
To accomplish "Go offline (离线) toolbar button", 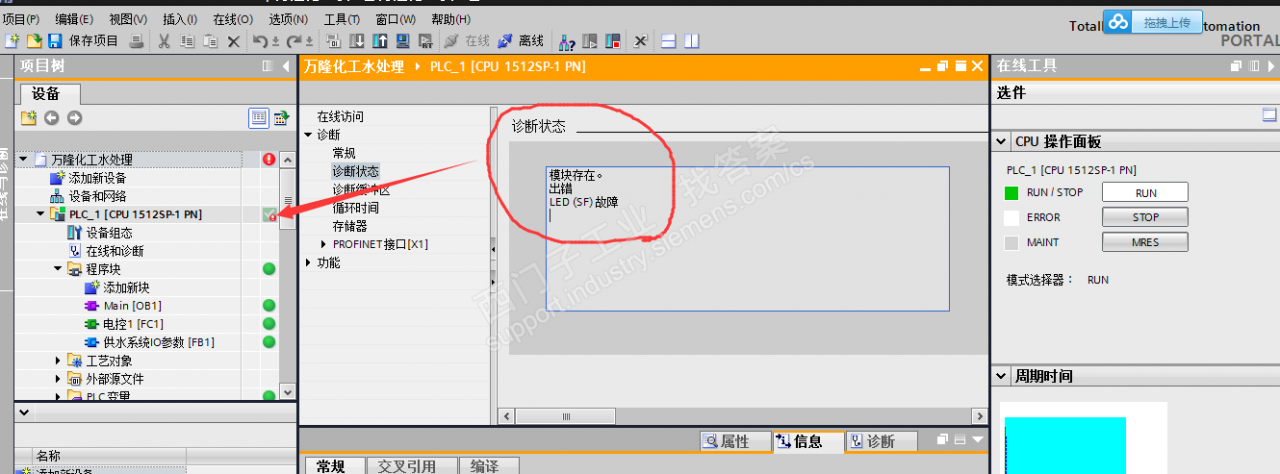I will 521,41.
